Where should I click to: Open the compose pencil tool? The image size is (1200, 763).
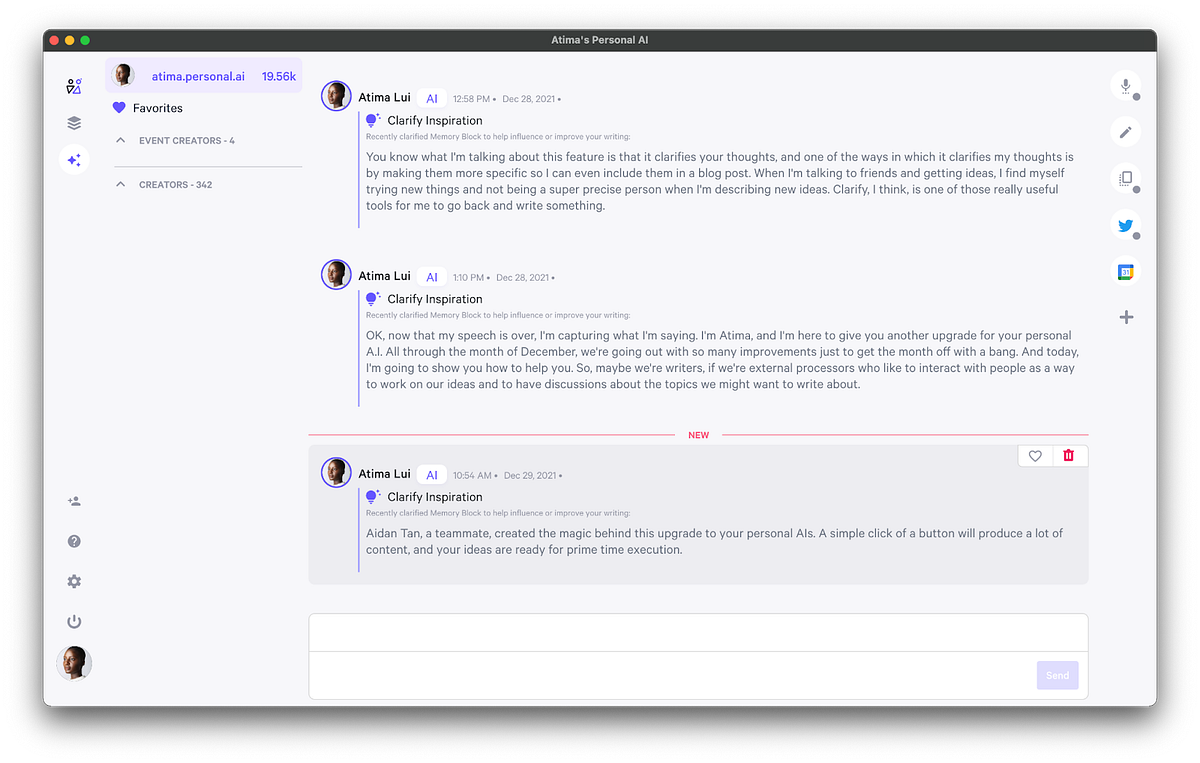(1125, 131)
